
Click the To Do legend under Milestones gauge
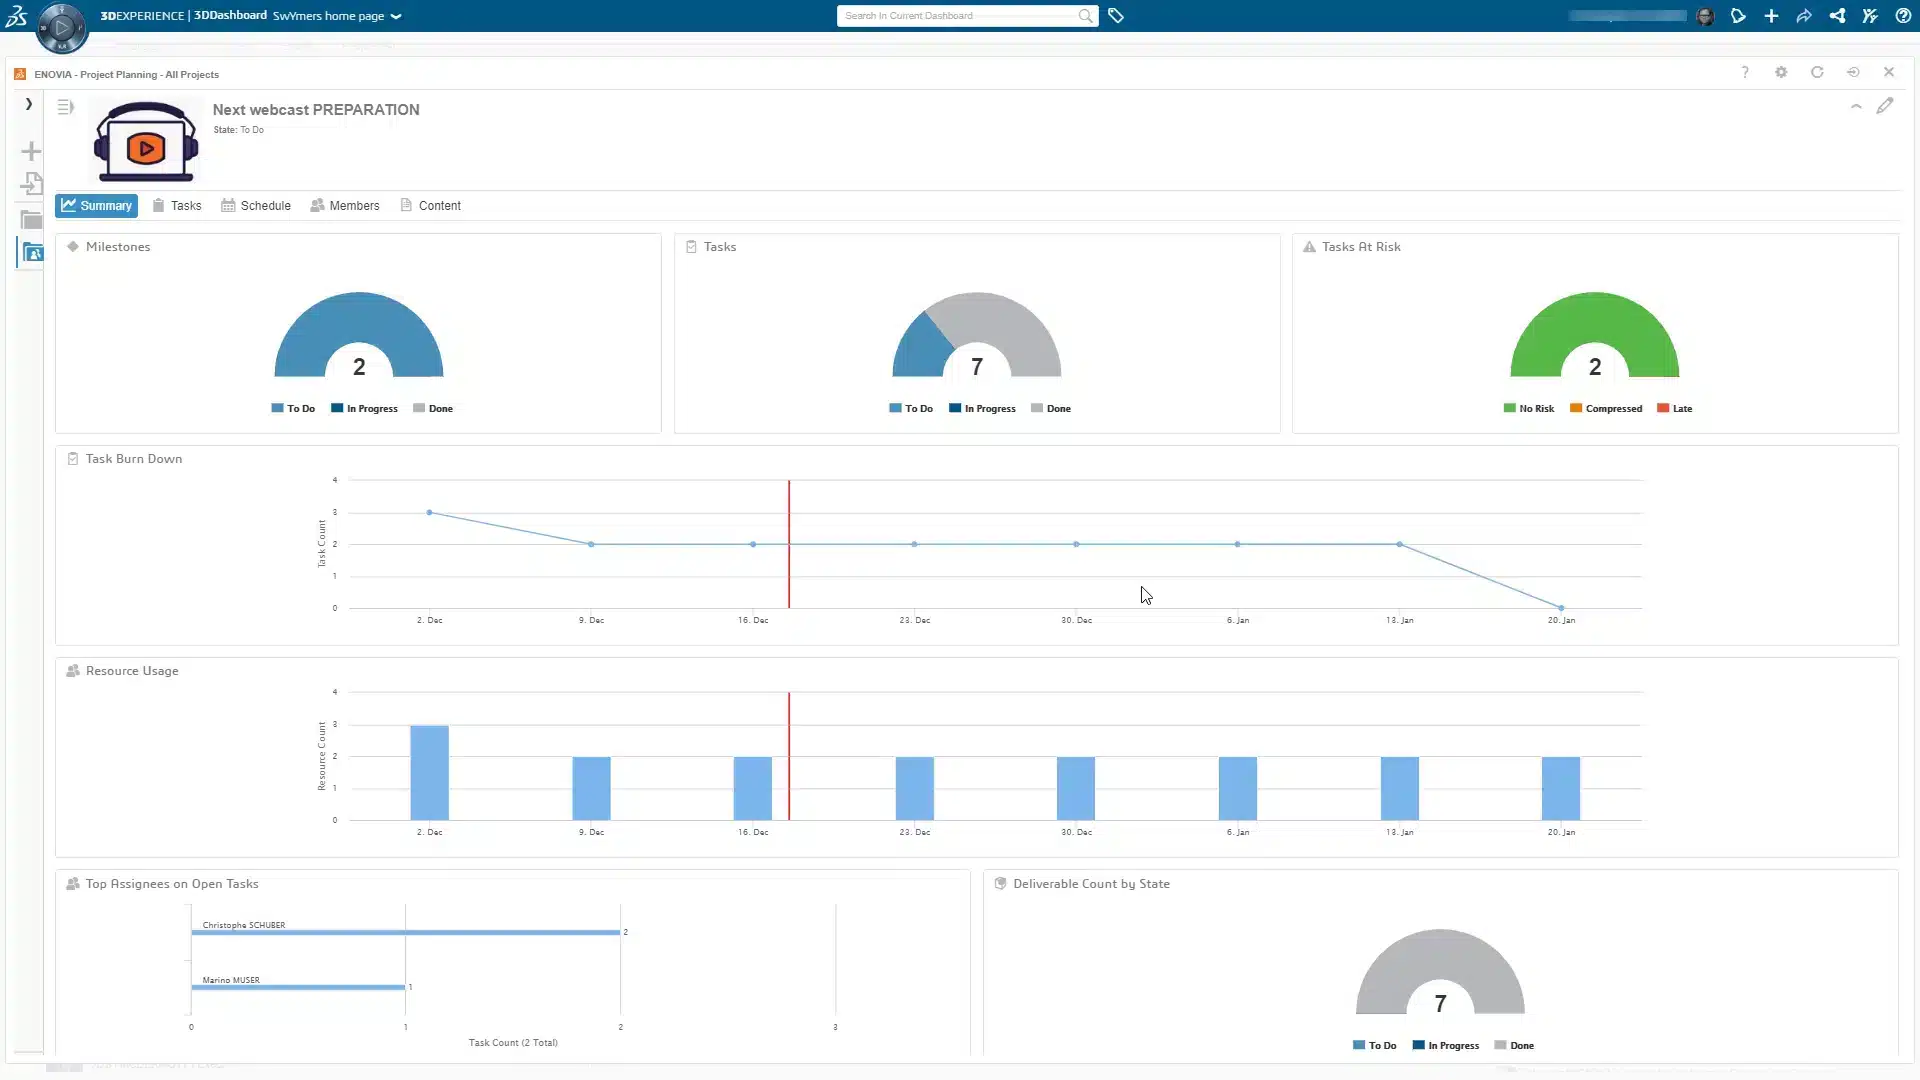click(292, 408)
